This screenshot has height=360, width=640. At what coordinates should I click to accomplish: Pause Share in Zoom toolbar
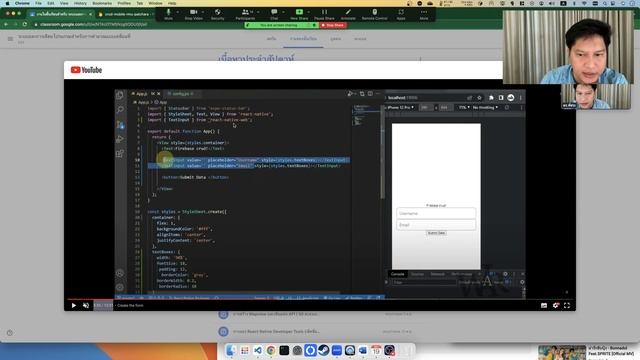point(324,14)
